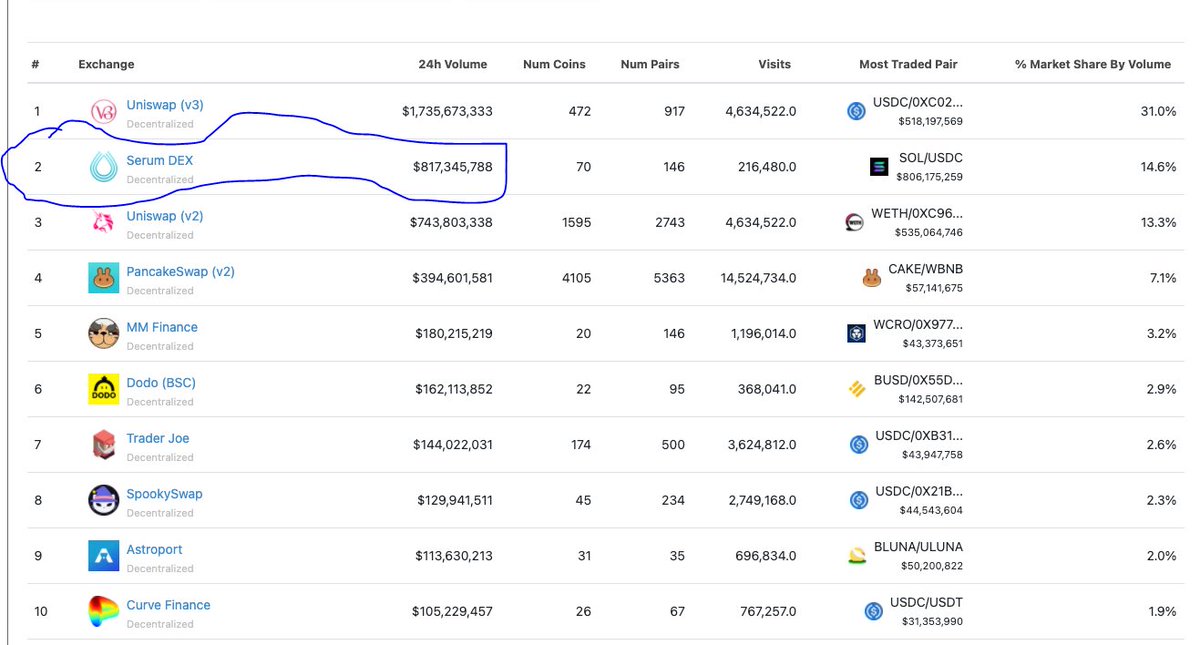Open the Uniswap (v2) exchange link
1200x645 pixels.
[165, 216]
